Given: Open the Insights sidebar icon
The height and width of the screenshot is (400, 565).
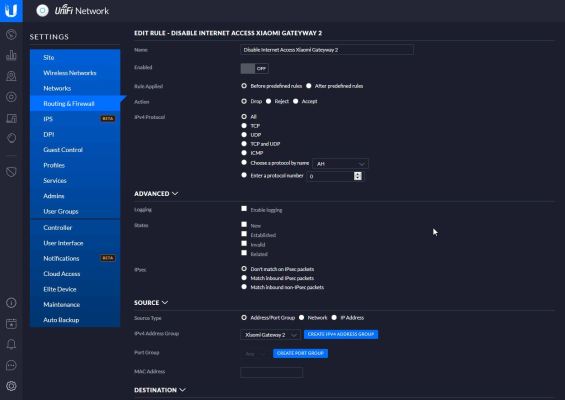Looking at the screenshot, I should [x=11, y=138].
